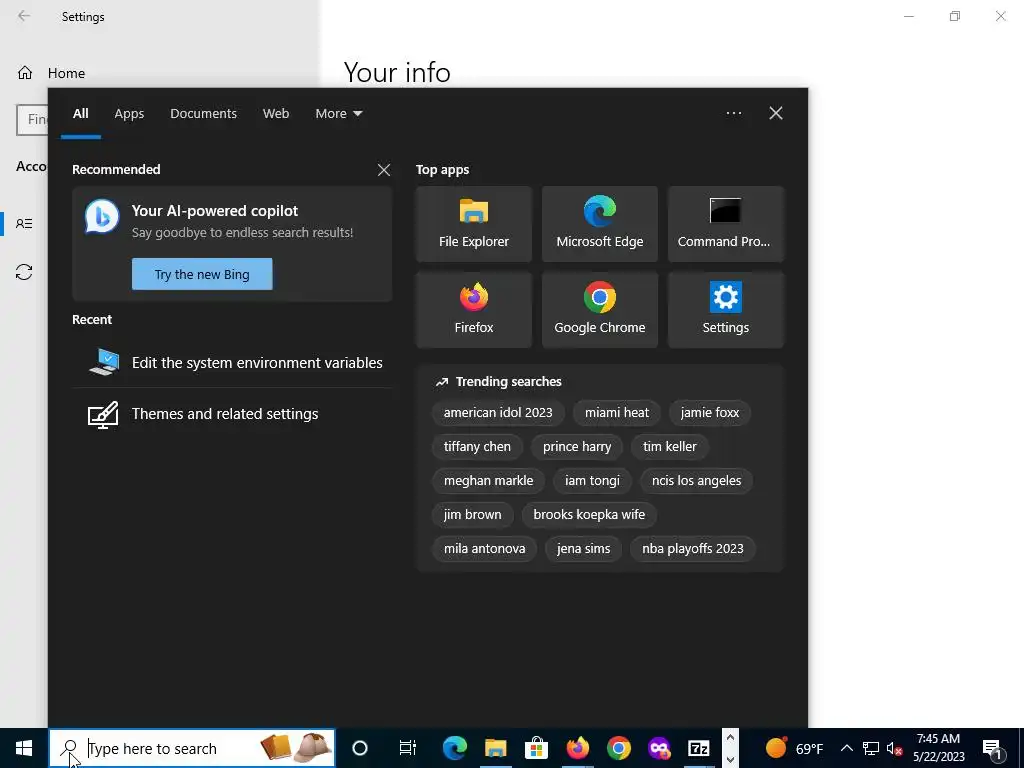The image size is (1024, 768).
Task: Search trending iam tongi
Action: coord(592,481)
